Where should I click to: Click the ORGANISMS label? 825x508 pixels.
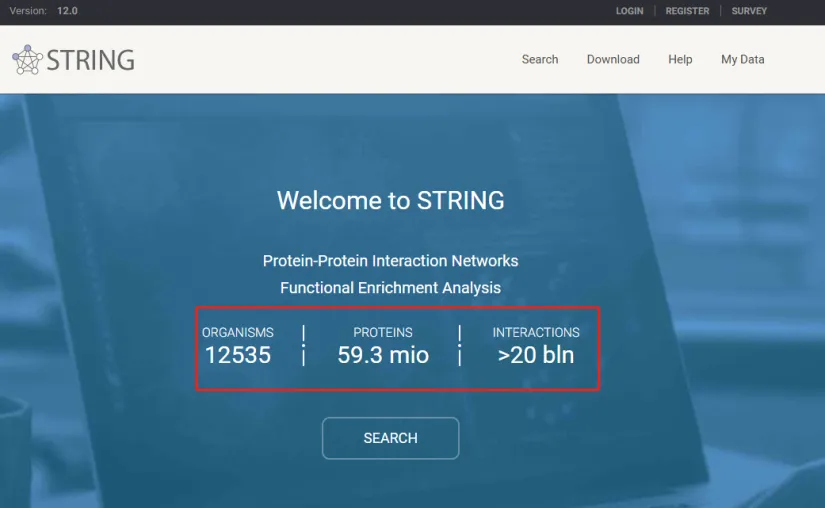coord(238,332)
